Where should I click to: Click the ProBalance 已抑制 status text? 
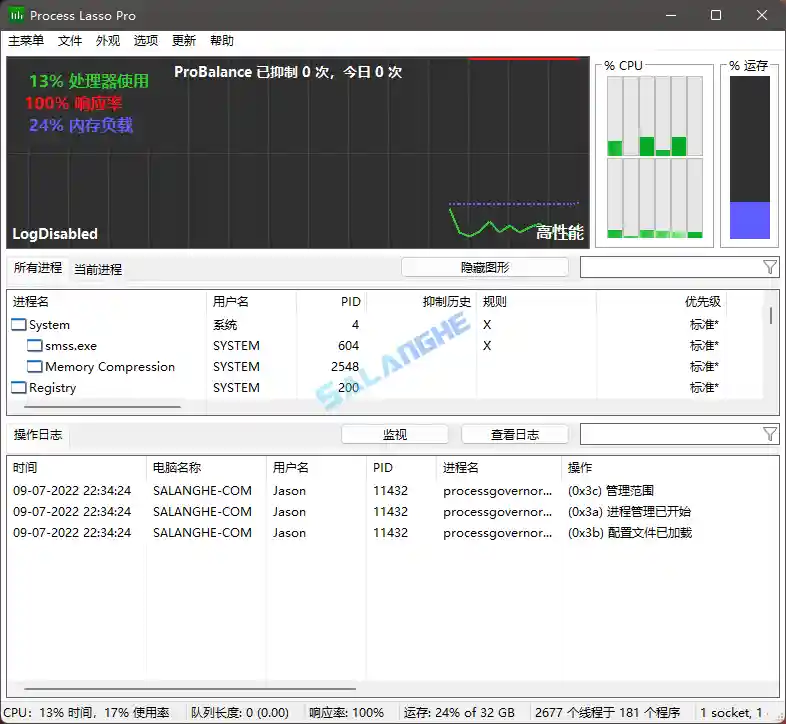coord(288,72)
